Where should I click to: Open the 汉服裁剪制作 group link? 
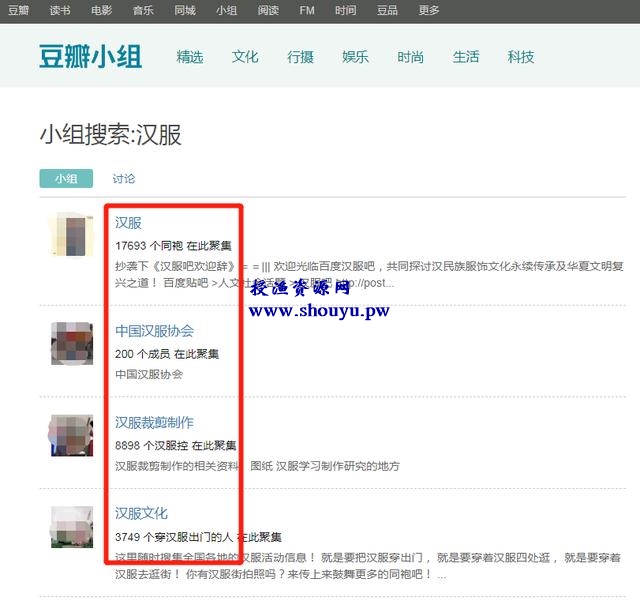coord(154,423)
